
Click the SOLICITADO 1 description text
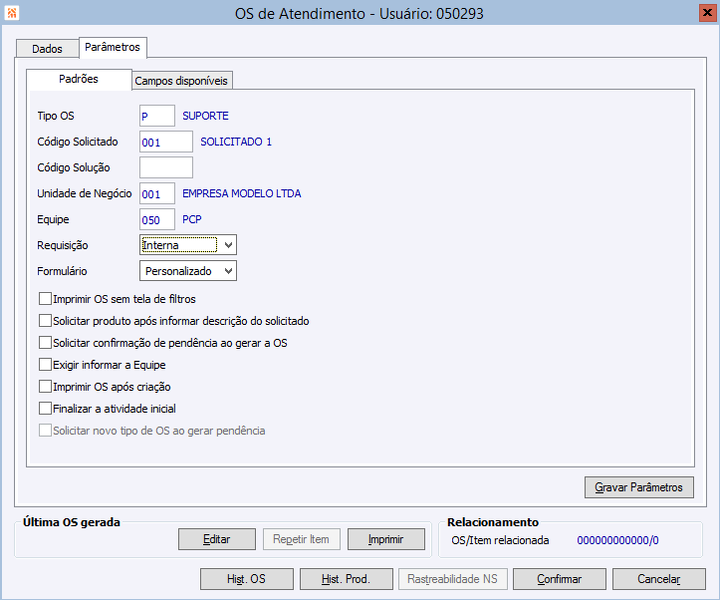tap(236, 142)
